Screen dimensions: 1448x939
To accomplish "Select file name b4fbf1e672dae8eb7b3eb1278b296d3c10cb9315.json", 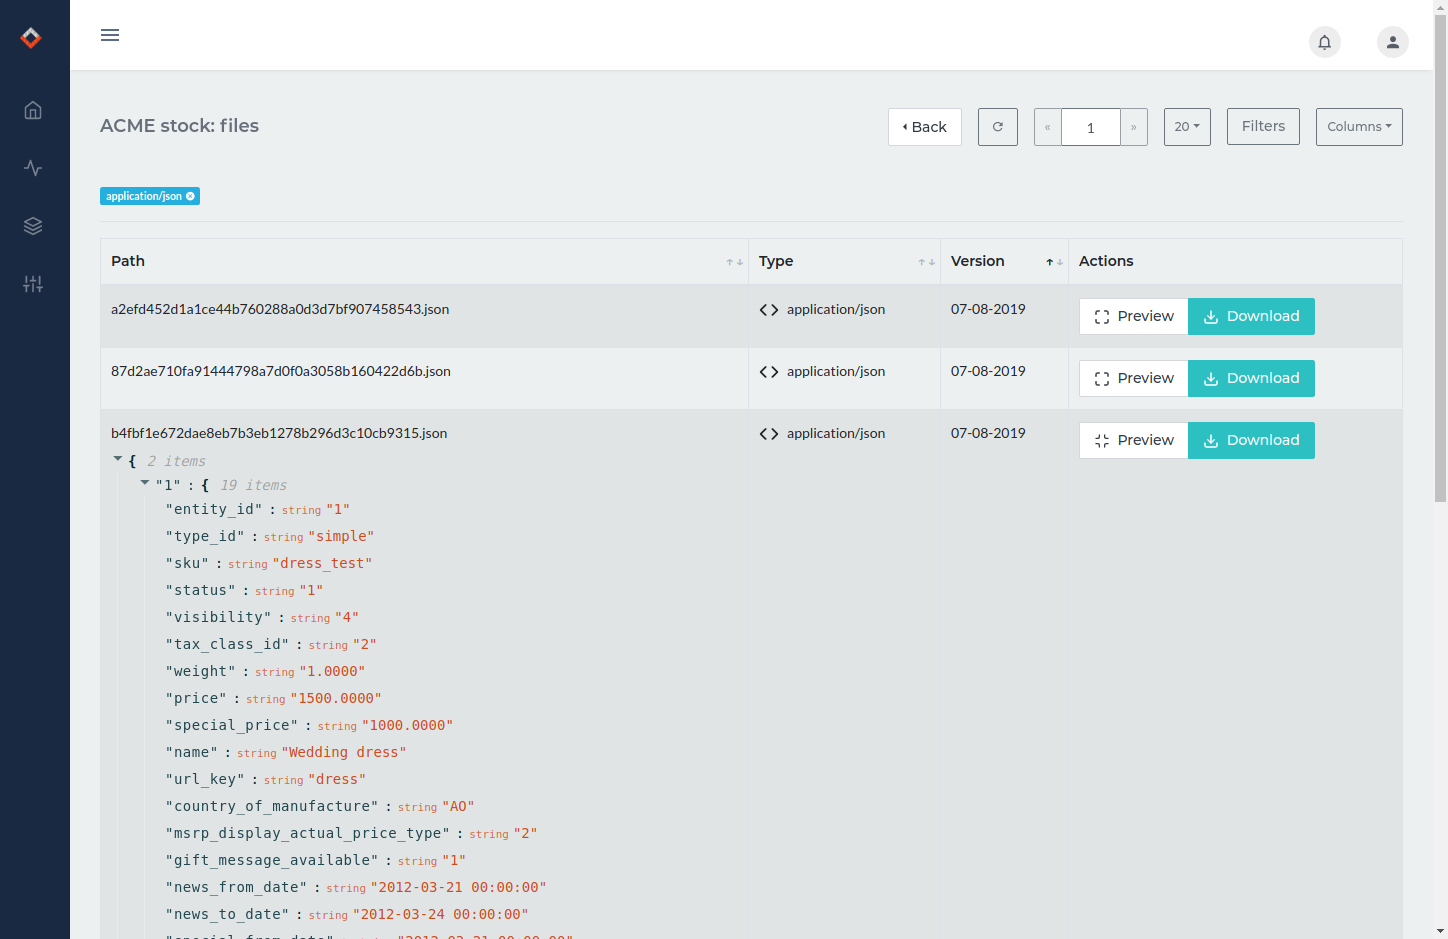I will coord(279,434).
